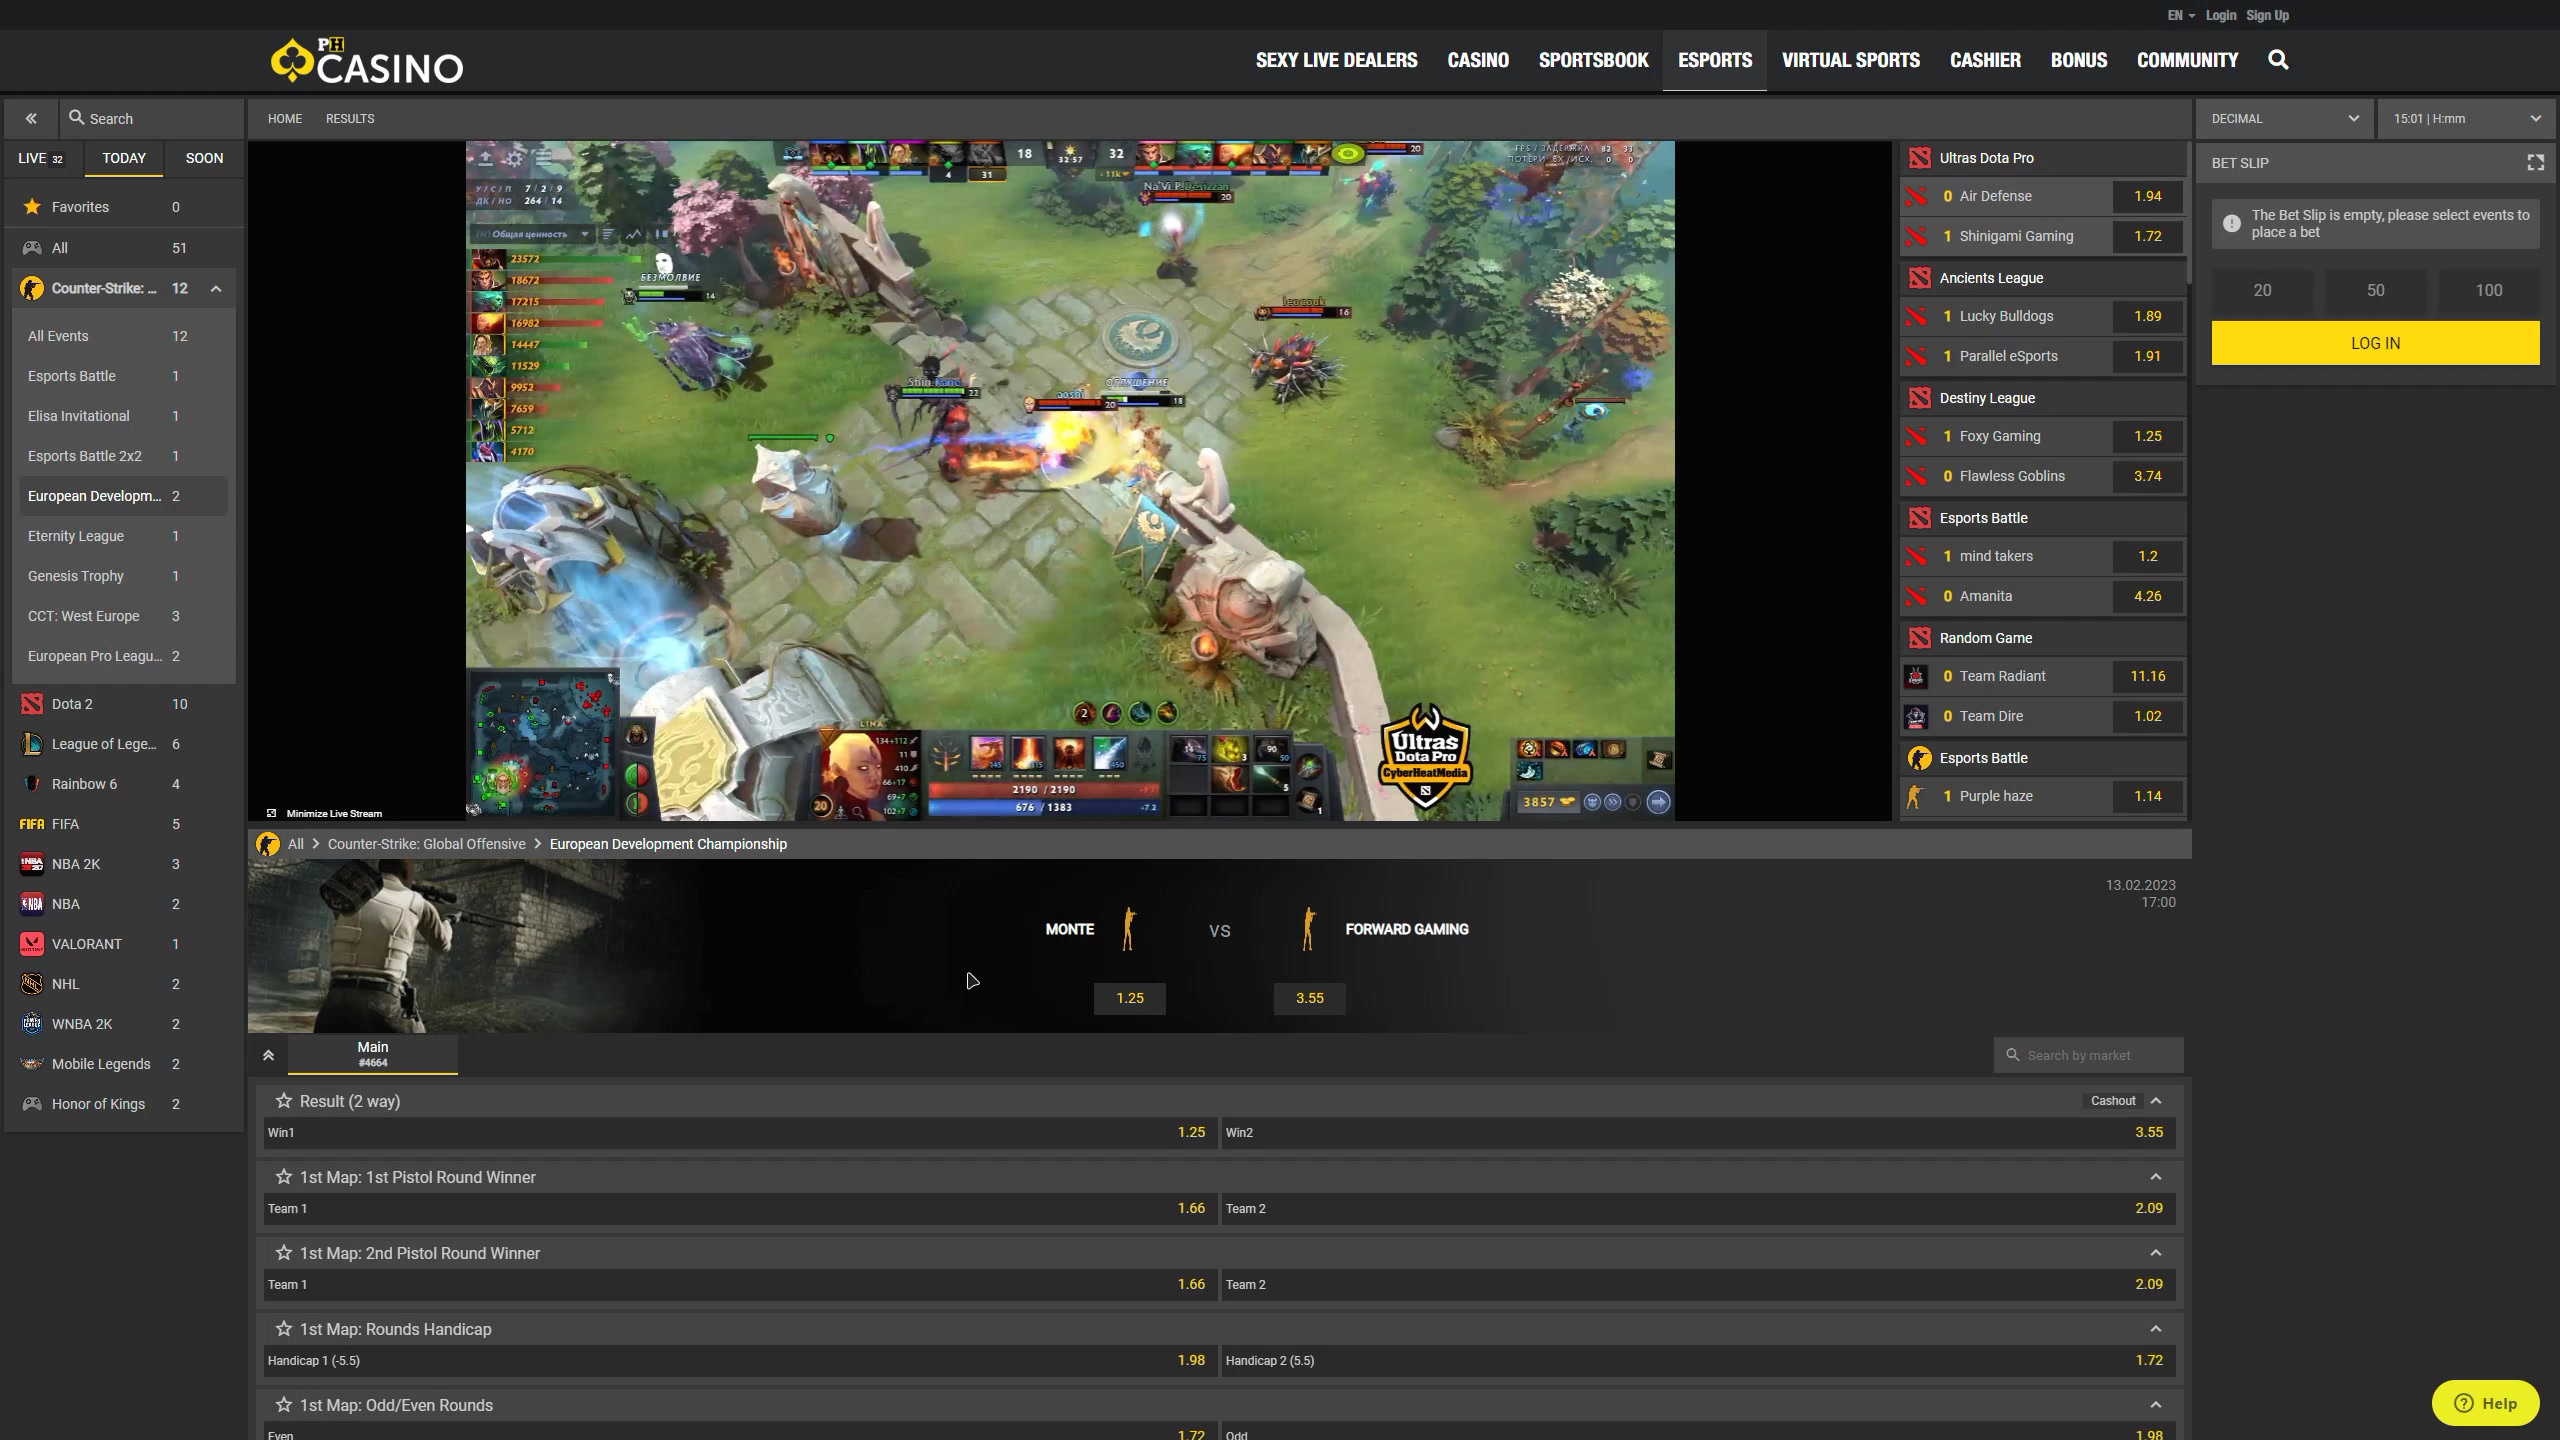
Task: Favorite 1st Map: 1st Pistol Round Winner star
Action: coord(284,1177)
